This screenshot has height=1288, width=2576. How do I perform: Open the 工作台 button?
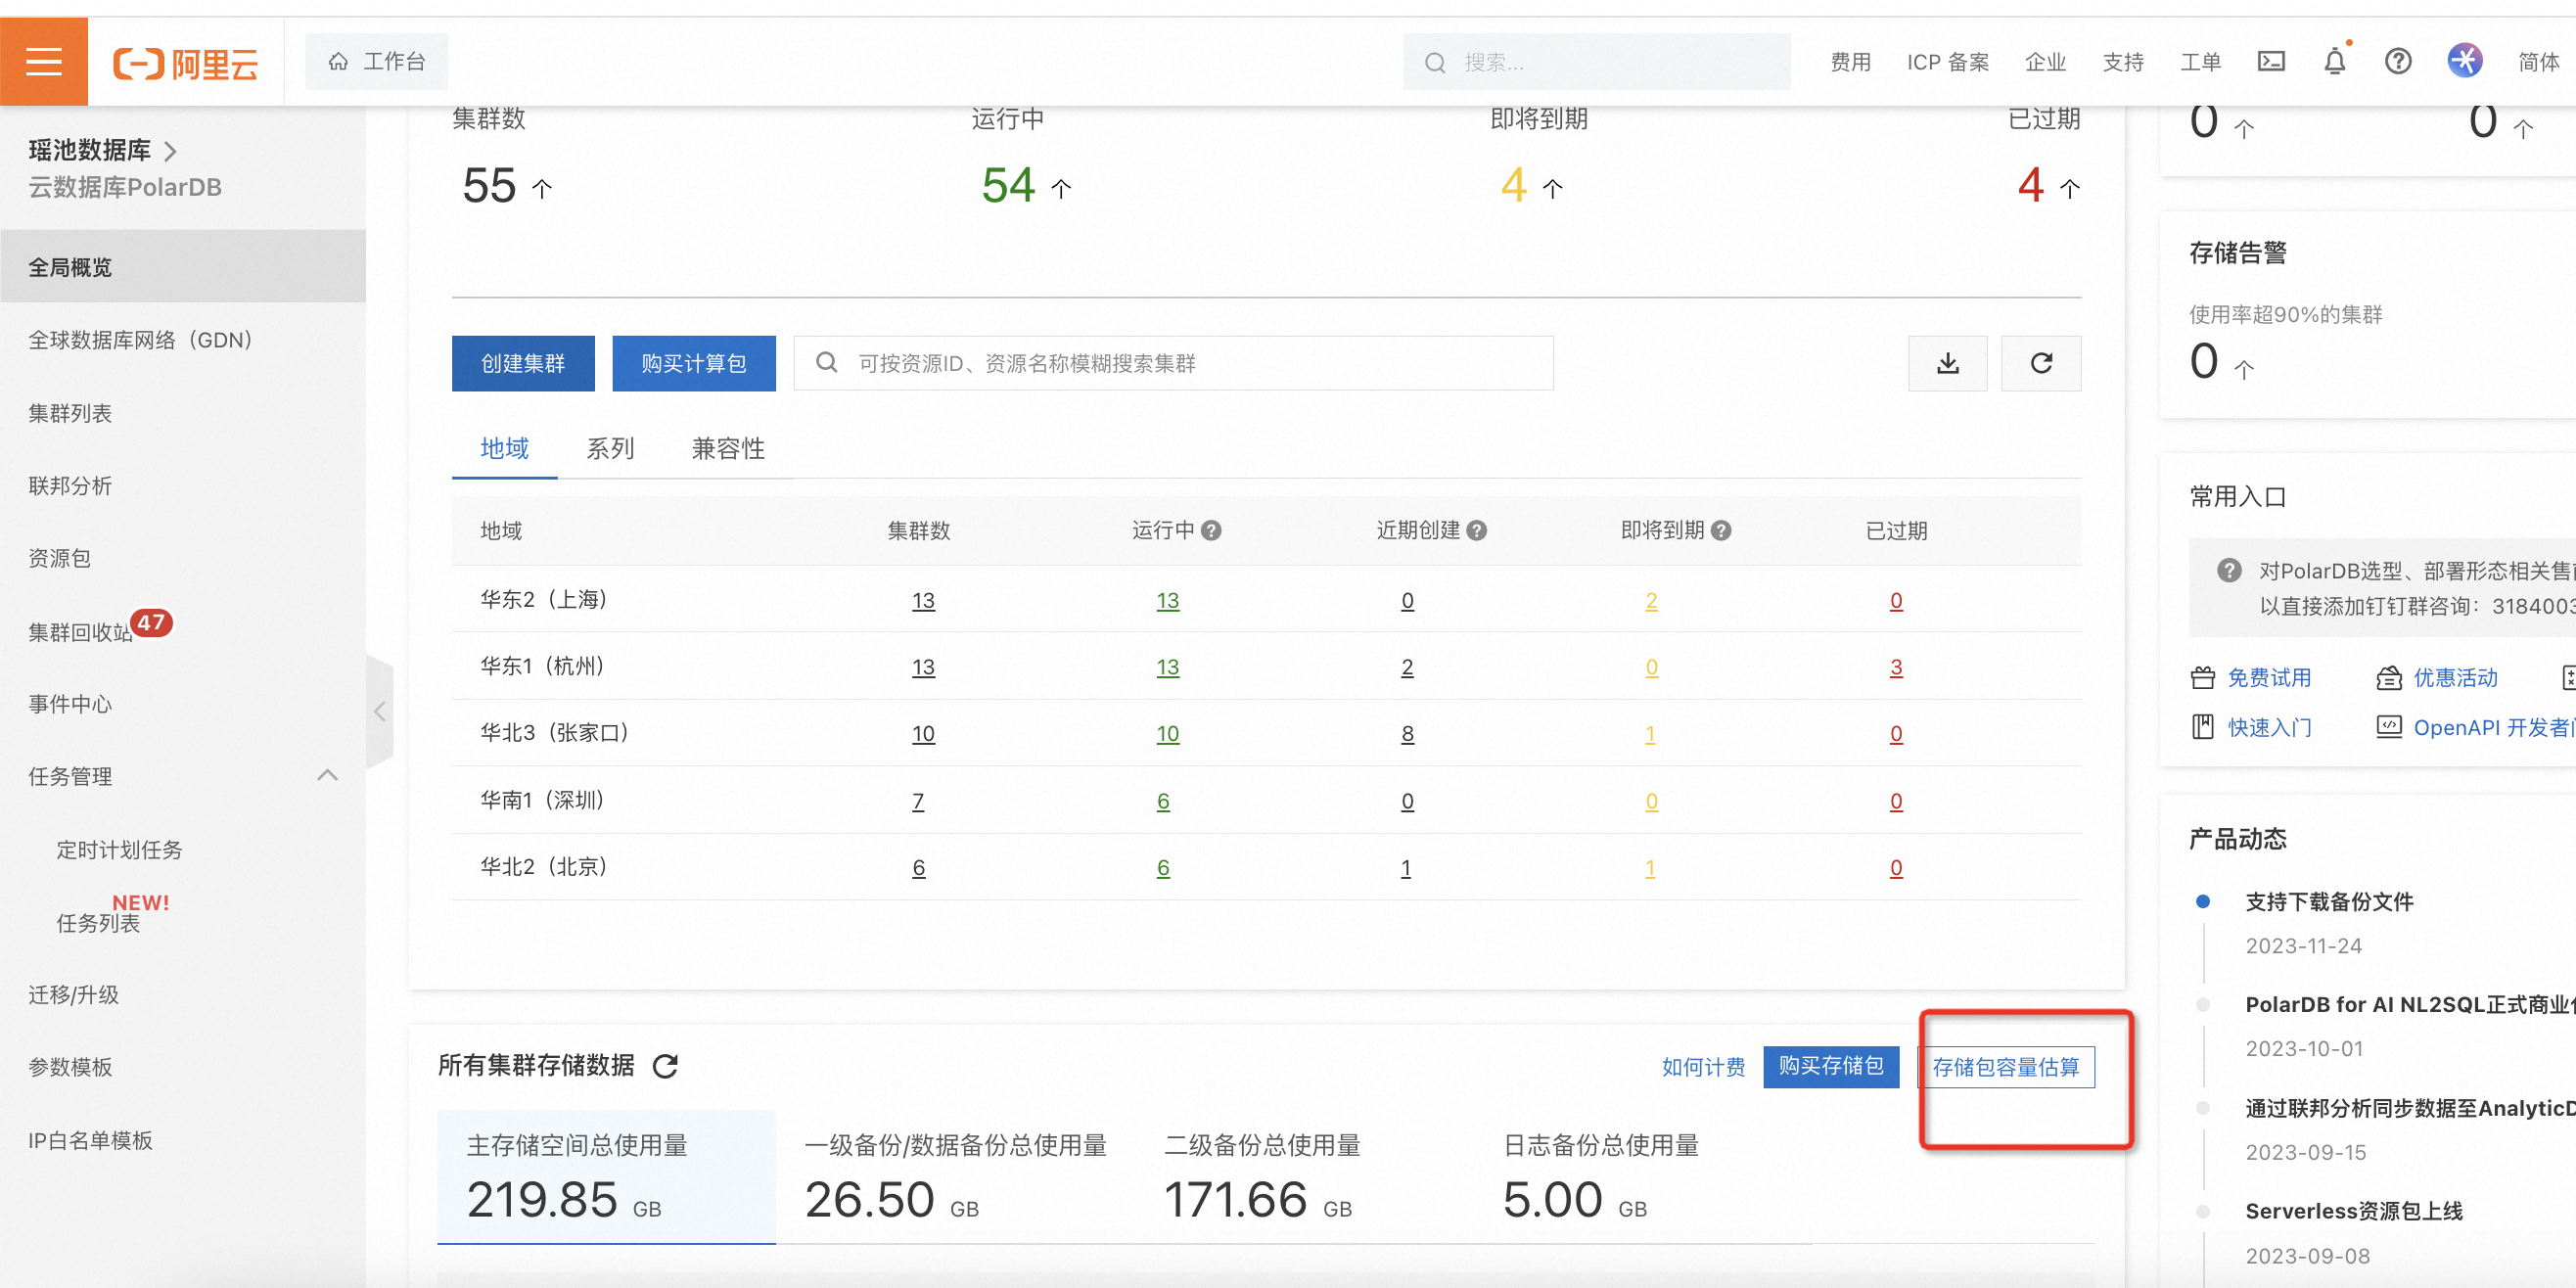pos(377,62)
